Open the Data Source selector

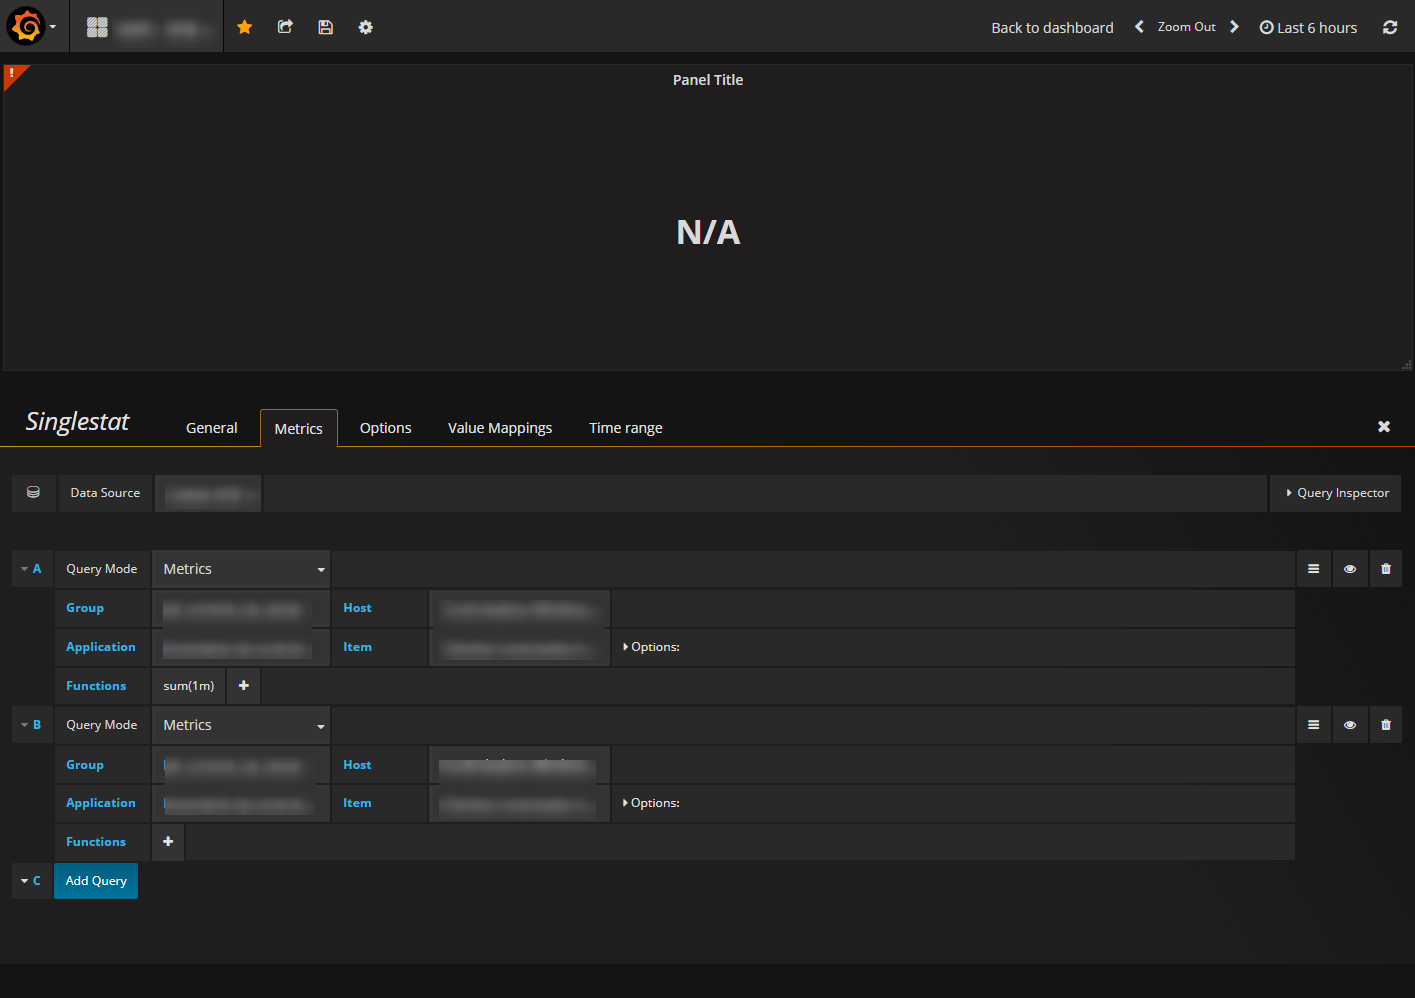208,493
